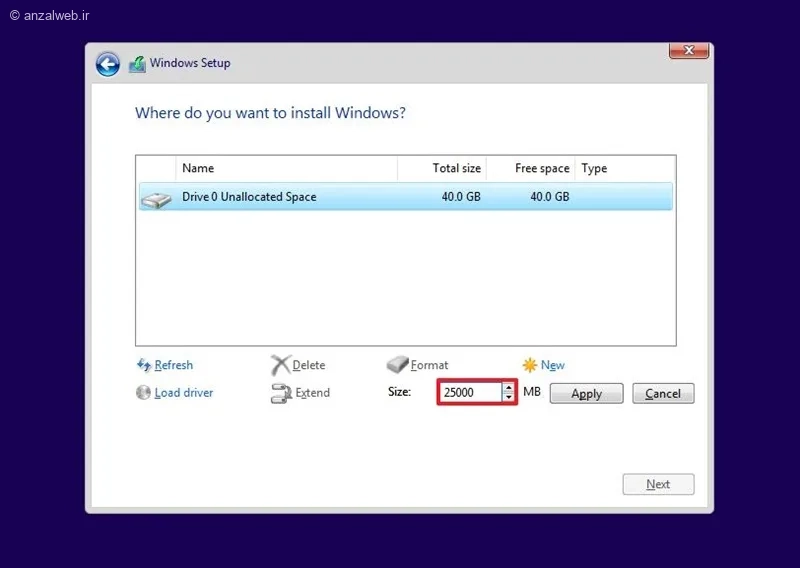Click the Load driver disc icon

[143, 392]
